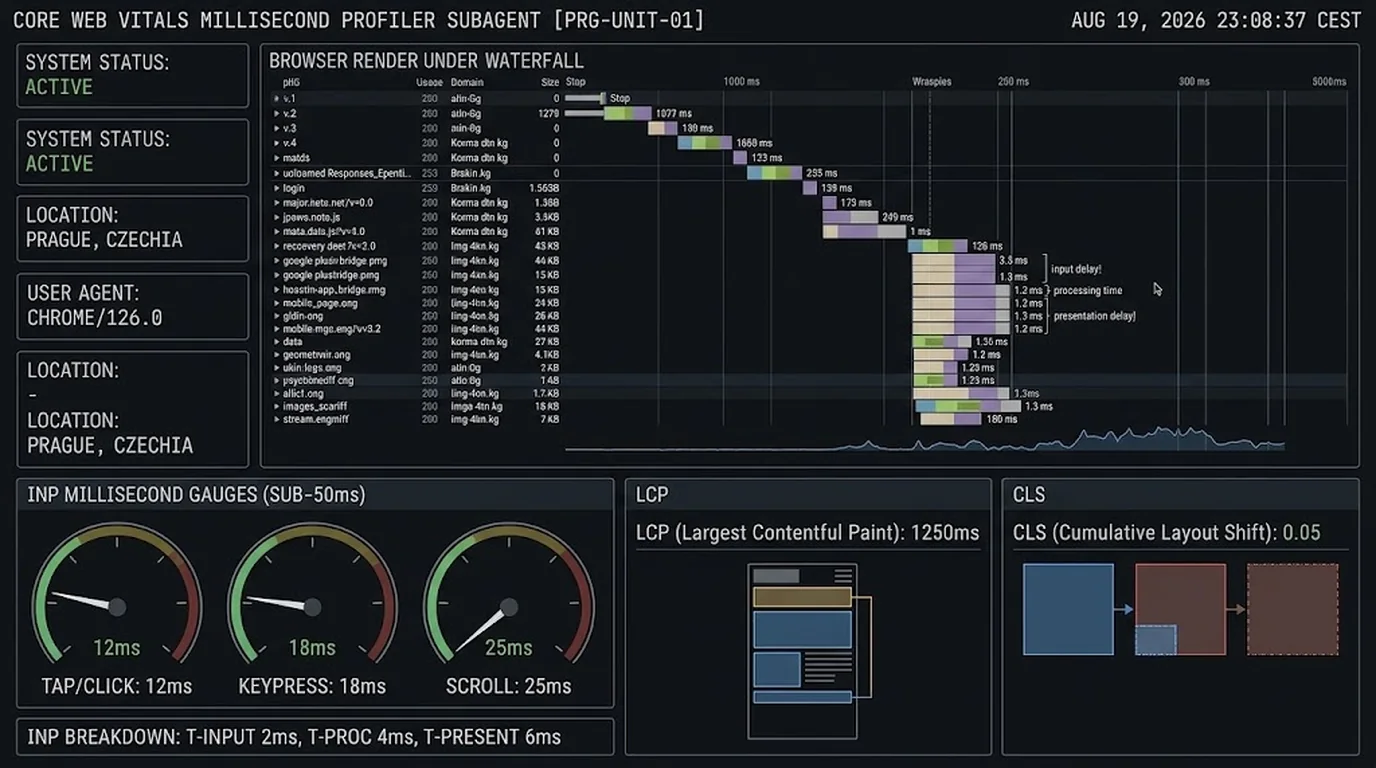Click the 123 ms waterfall bar

point(740,158)
